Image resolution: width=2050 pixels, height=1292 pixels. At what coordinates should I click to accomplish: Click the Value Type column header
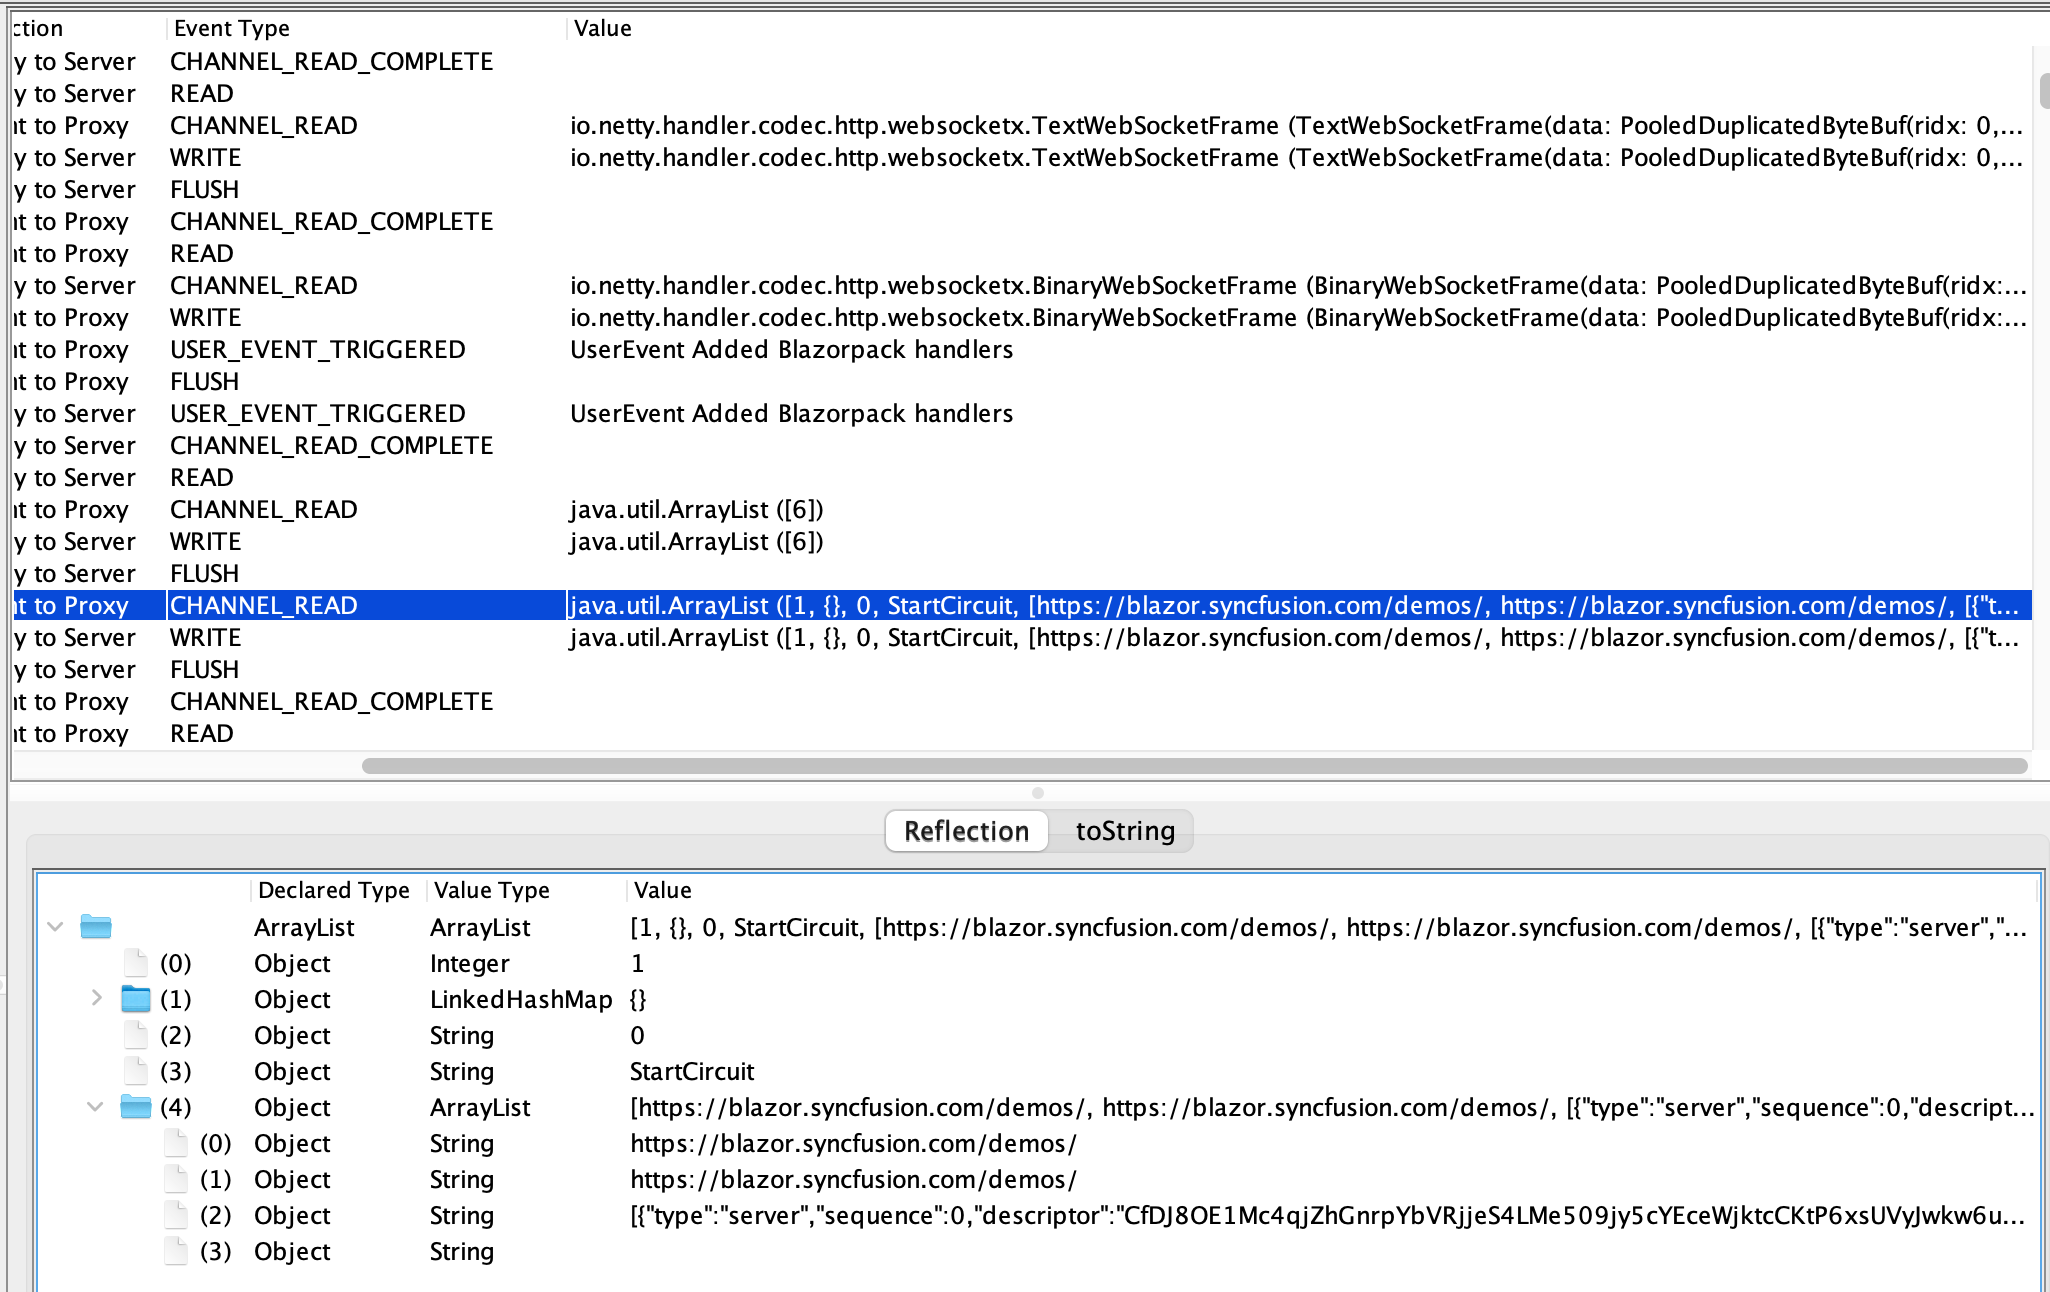pos(491,890)
